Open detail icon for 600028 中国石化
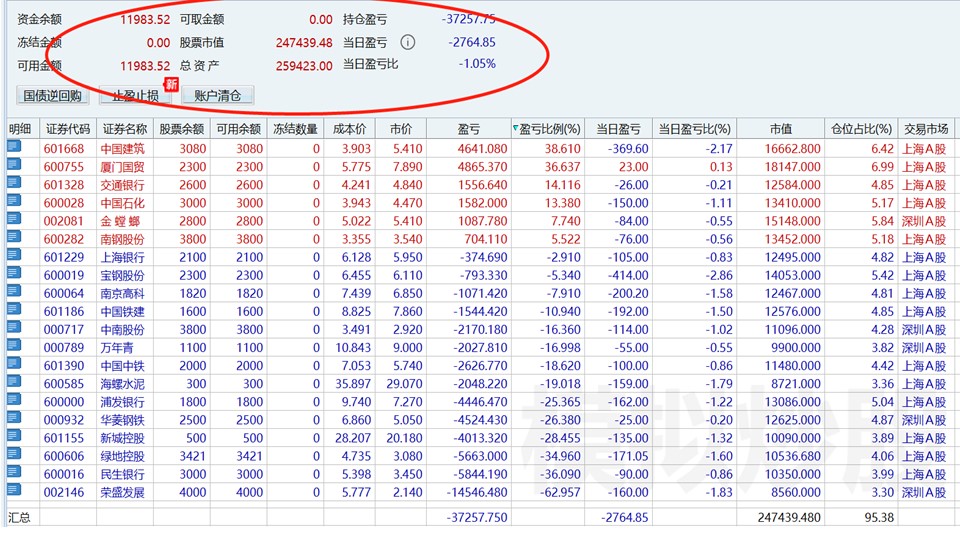The image size is (960, 540). [x=14, y=201]
